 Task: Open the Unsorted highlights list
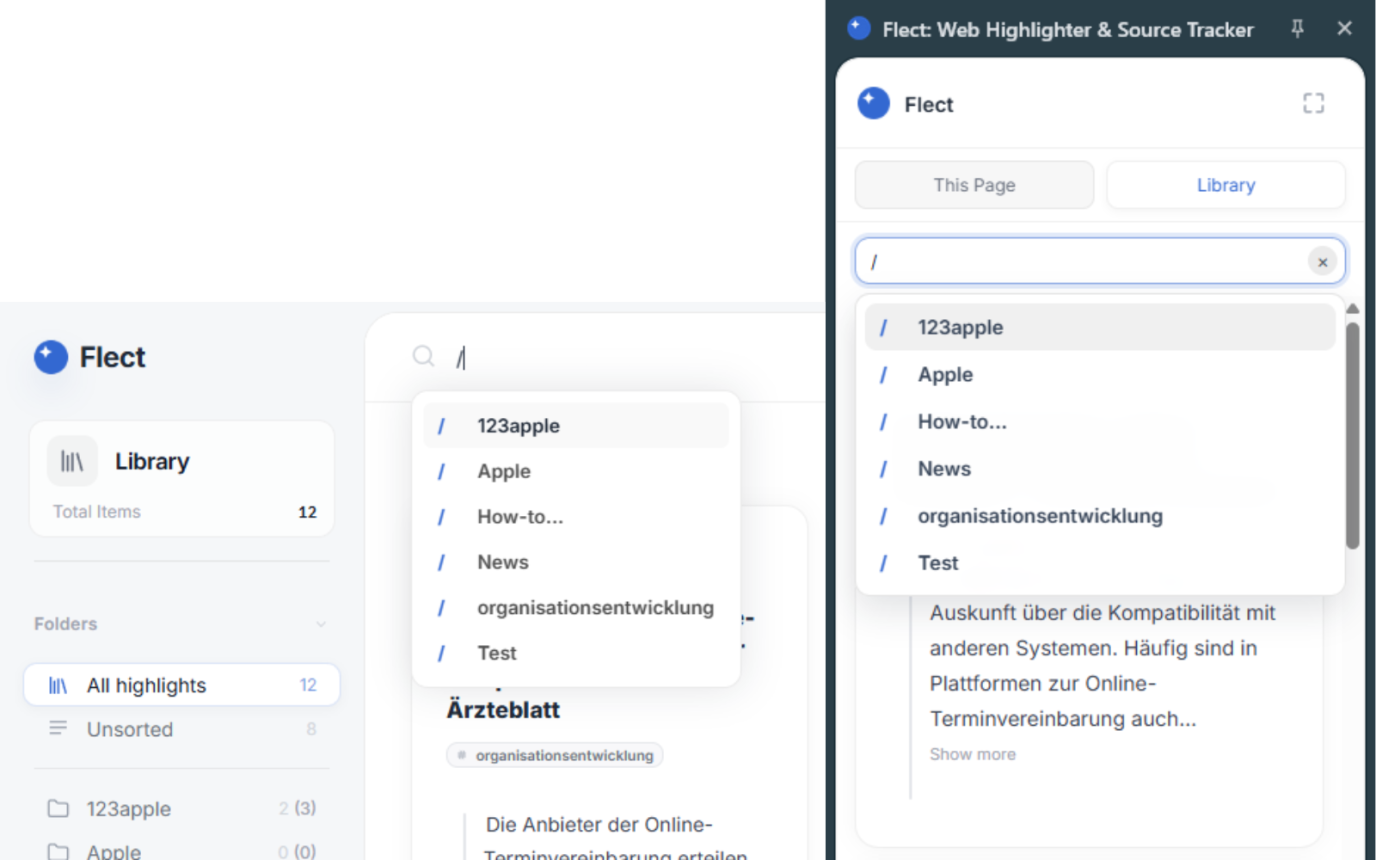click(130, 730)
